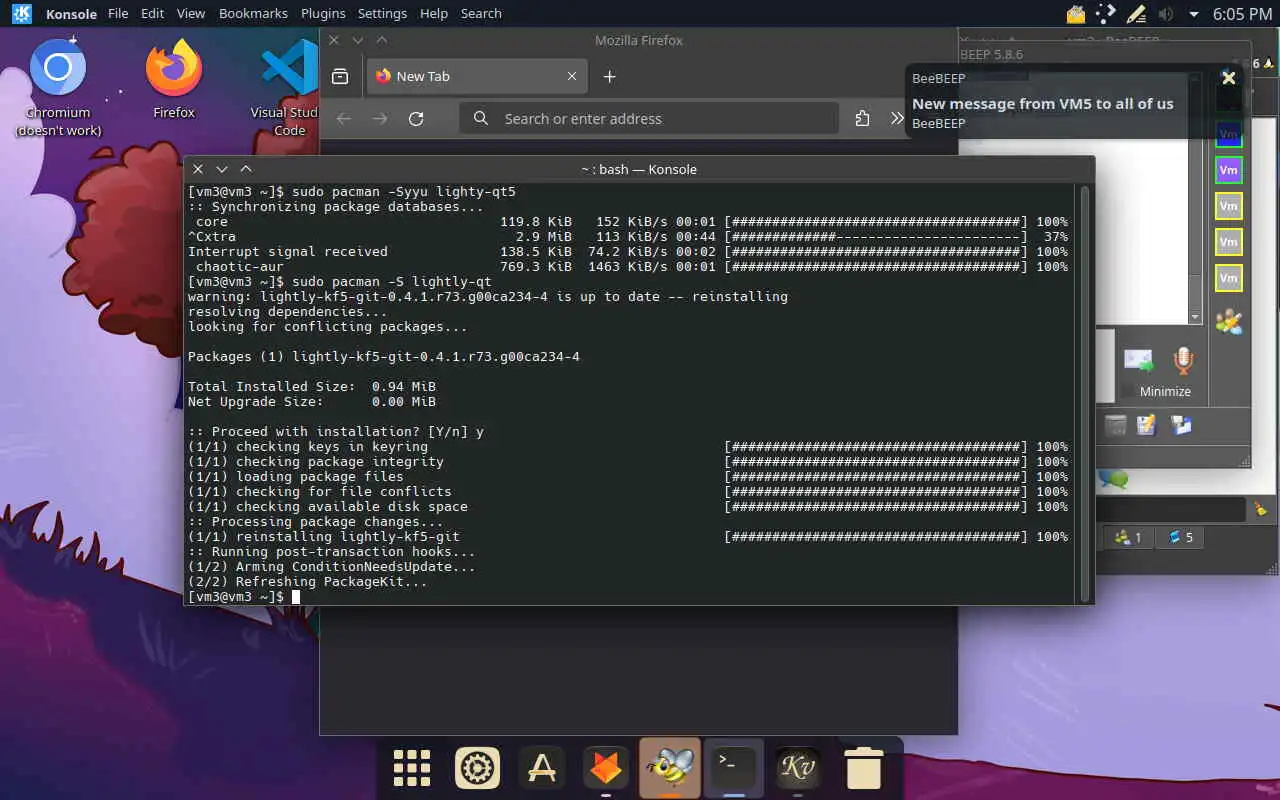Open the File menu in Konsole

pyautogui.click(x=118, y=14)
